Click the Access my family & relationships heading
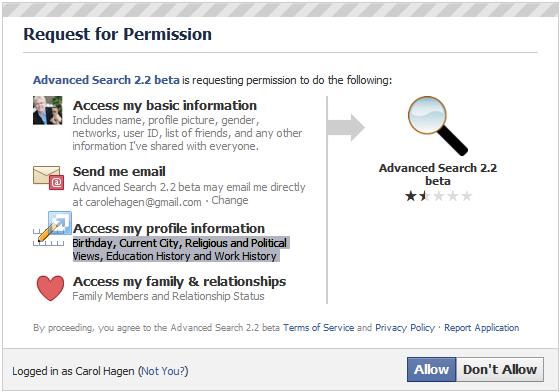 [179, 282]
